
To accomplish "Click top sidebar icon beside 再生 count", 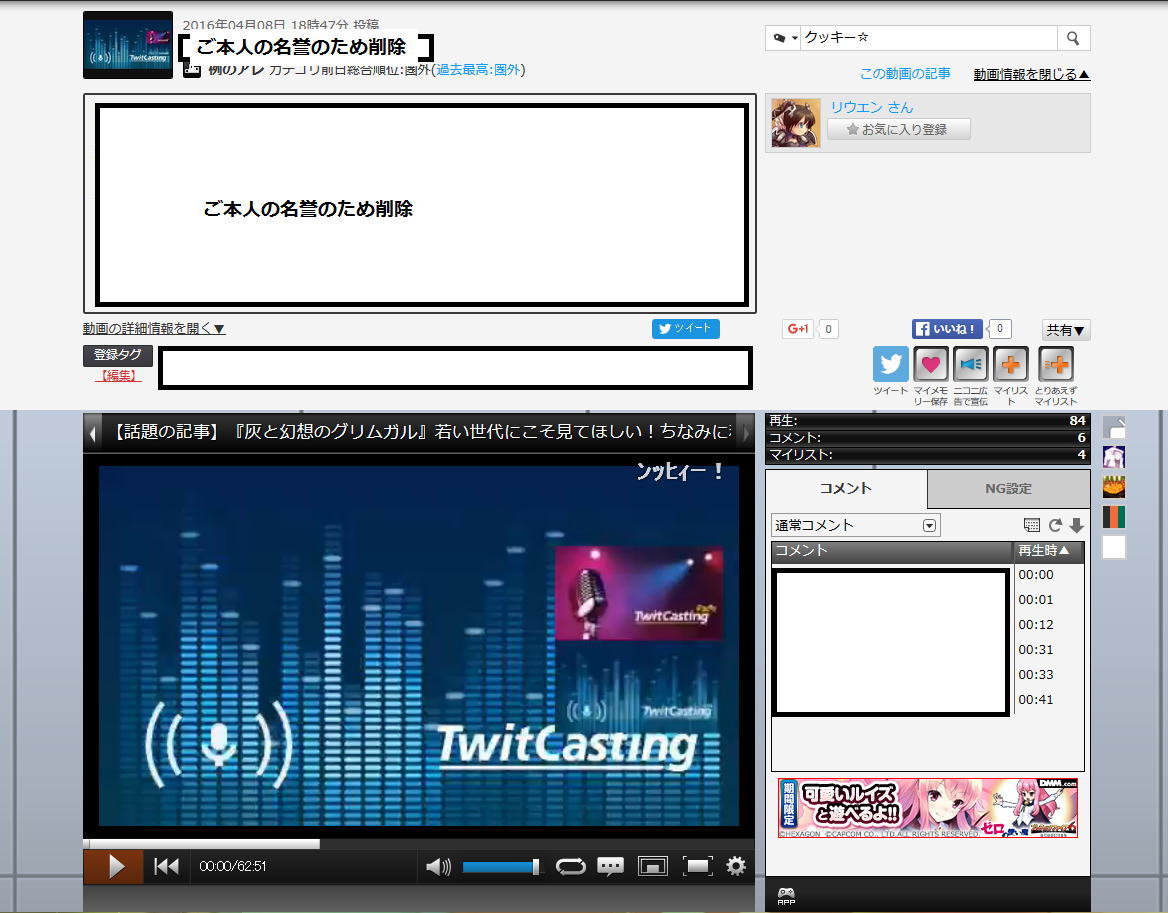I will (x=1114, y=427).
